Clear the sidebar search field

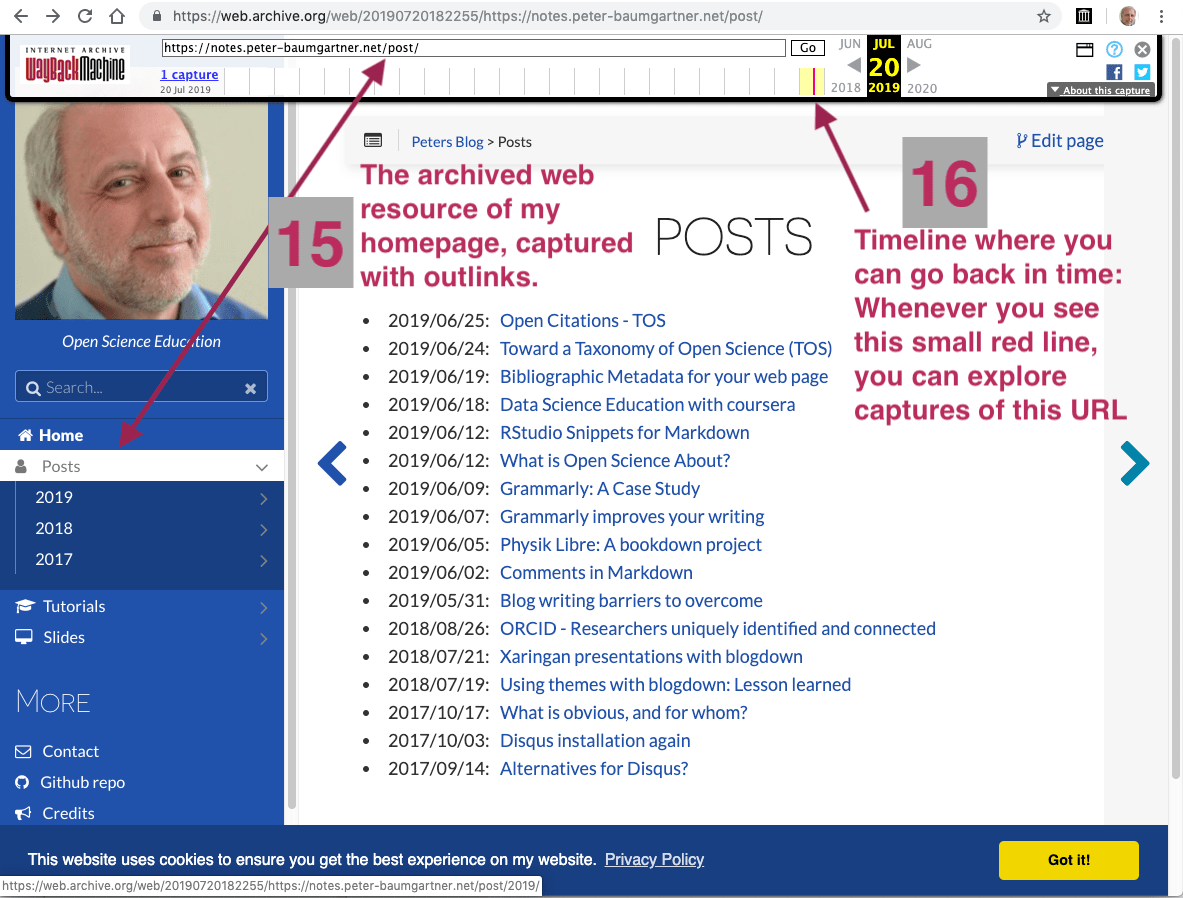pyautogui.click(x=250, y=388)
